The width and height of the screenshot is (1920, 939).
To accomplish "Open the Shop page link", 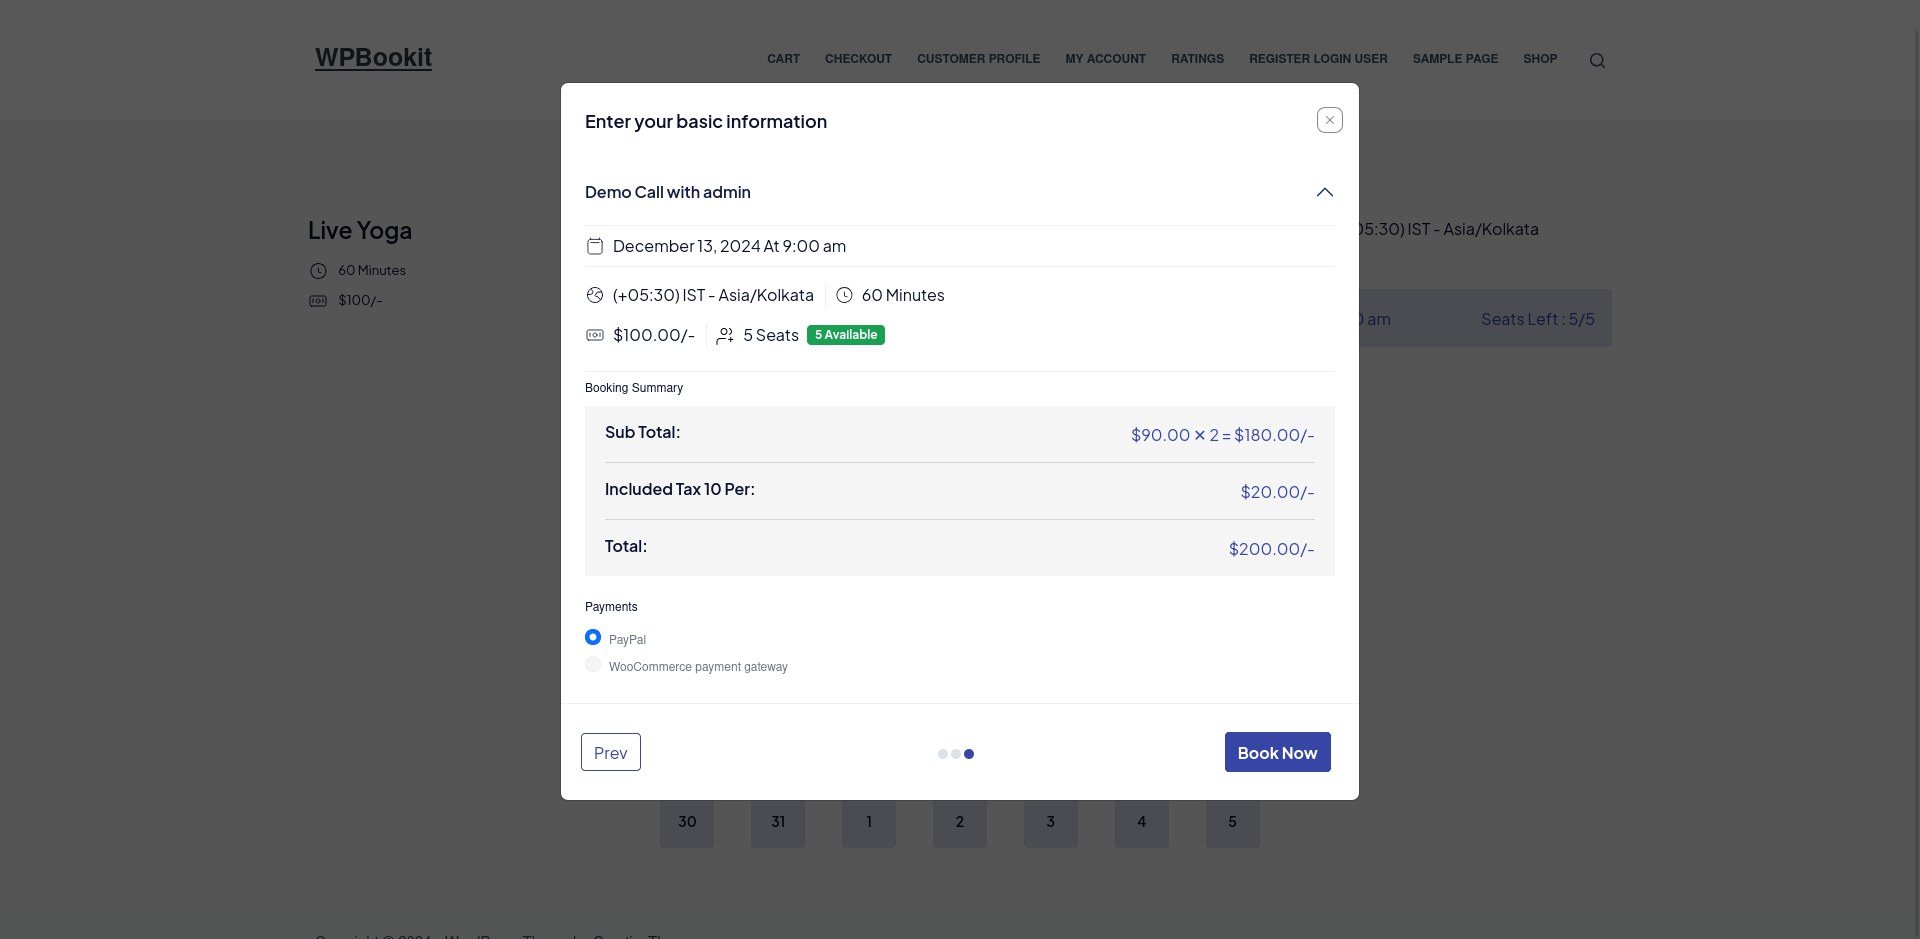I will [1540, 59].
